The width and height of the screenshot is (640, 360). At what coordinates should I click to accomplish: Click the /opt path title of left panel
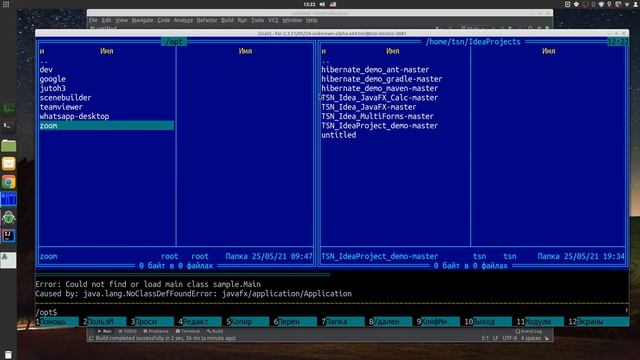(x=175, y=42)
